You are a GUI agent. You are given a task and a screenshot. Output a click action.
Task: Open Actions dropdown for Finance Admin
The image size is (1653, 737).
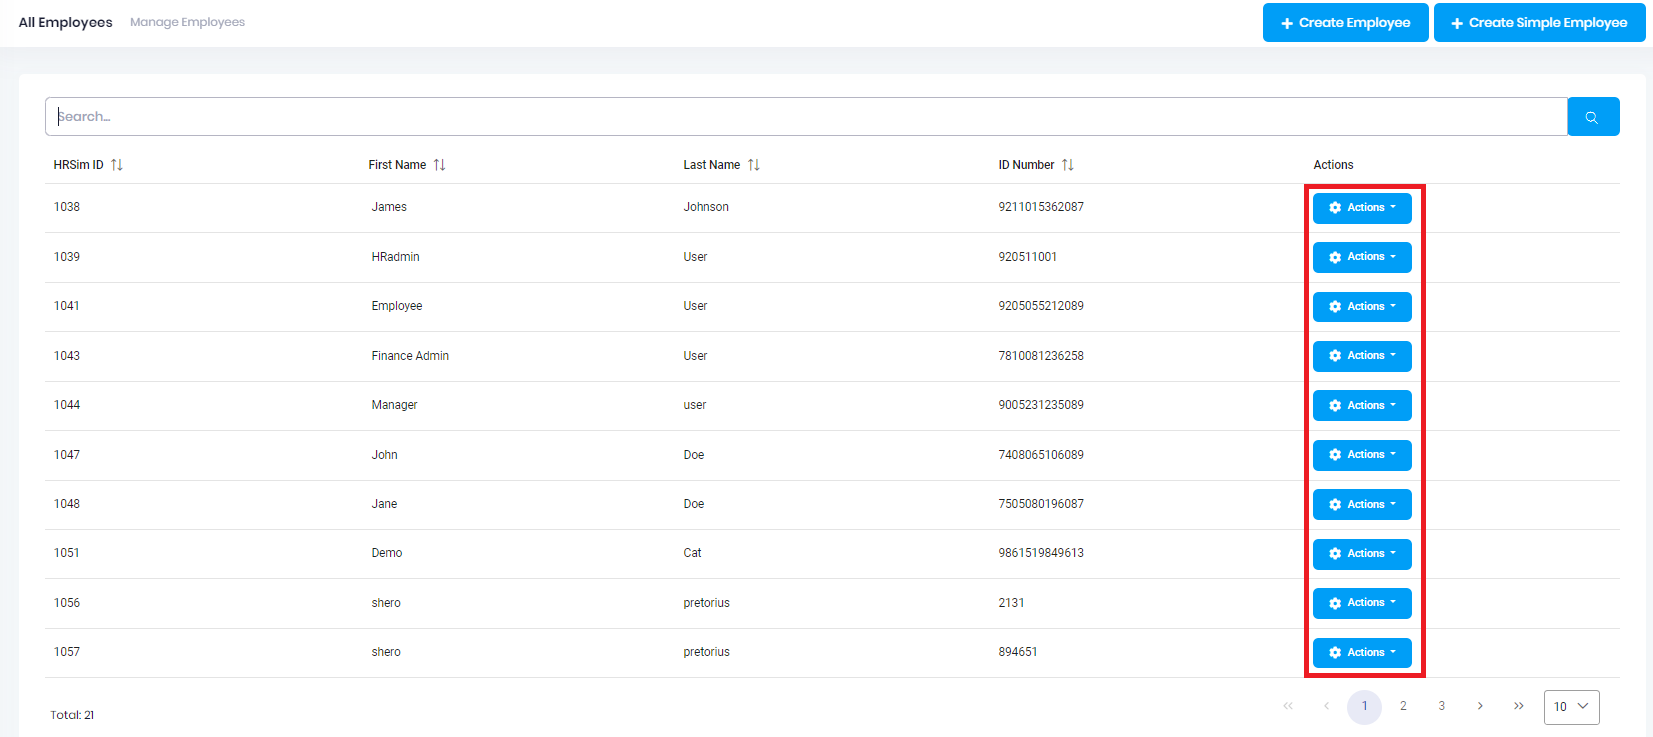tap(1362, 356)
